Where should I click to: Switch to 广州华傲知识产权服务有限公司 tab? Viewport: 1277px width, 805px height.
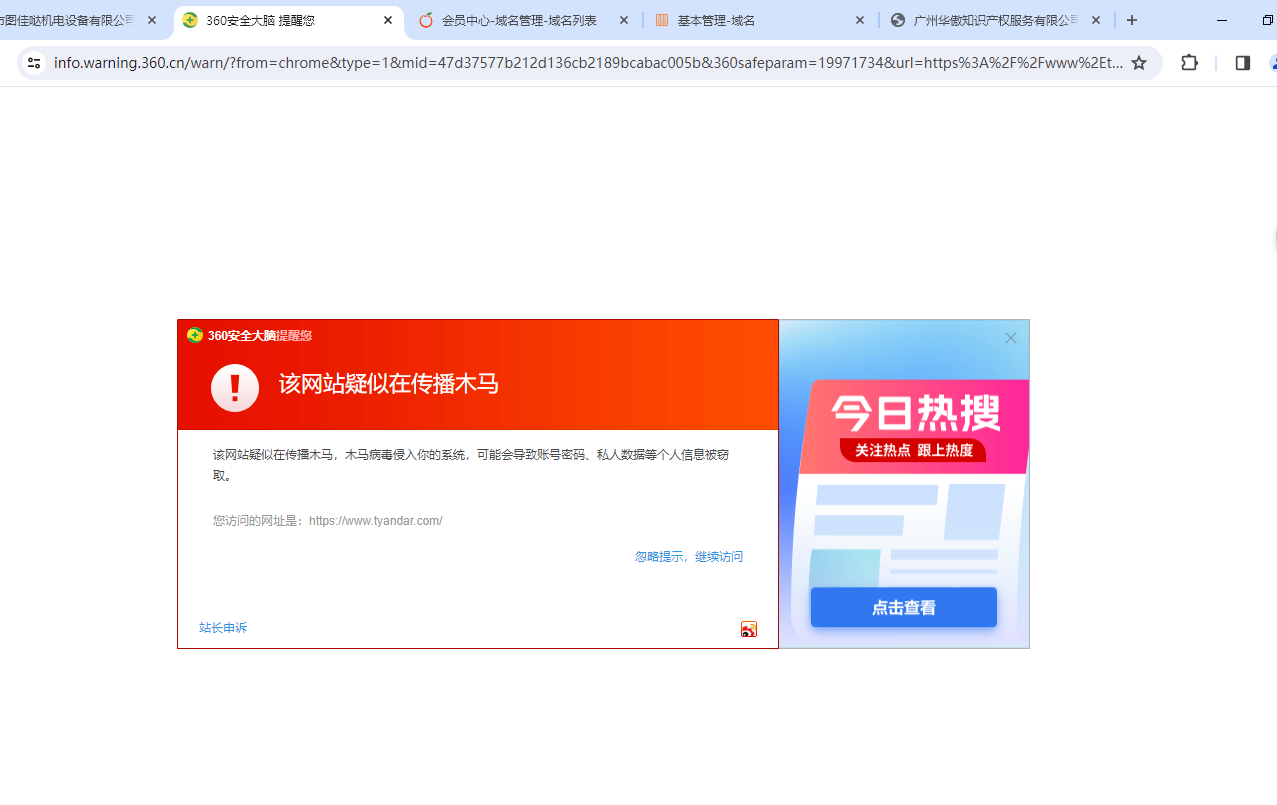point(996,21)
